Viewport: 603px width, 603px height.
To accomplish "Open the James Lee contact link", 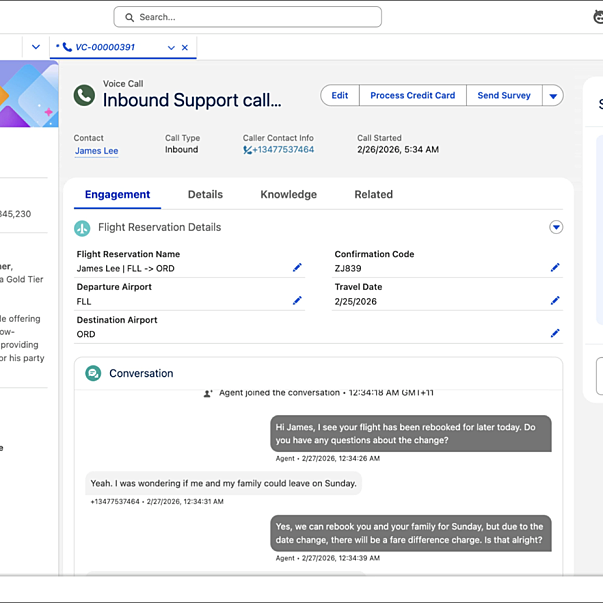I will [96, 151].
